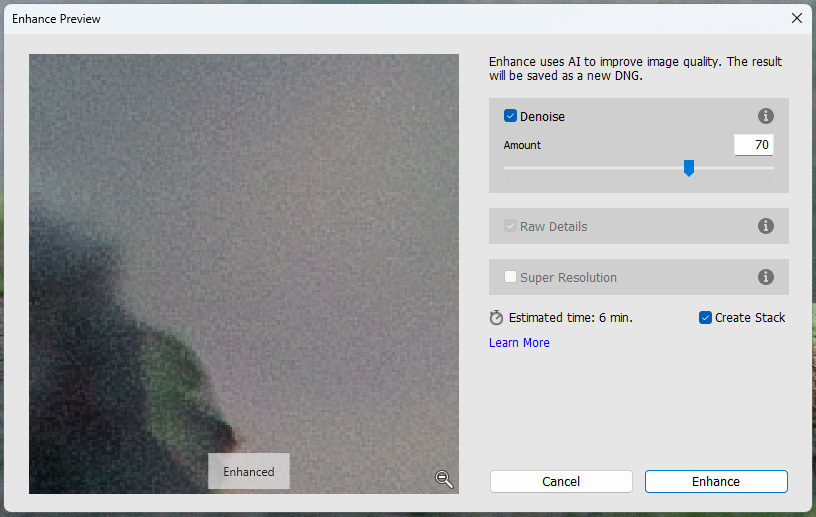Open the Super Resolution info icon
This screenshot has height=517, width=816.
pyautogui.click(x=766, y=277)
